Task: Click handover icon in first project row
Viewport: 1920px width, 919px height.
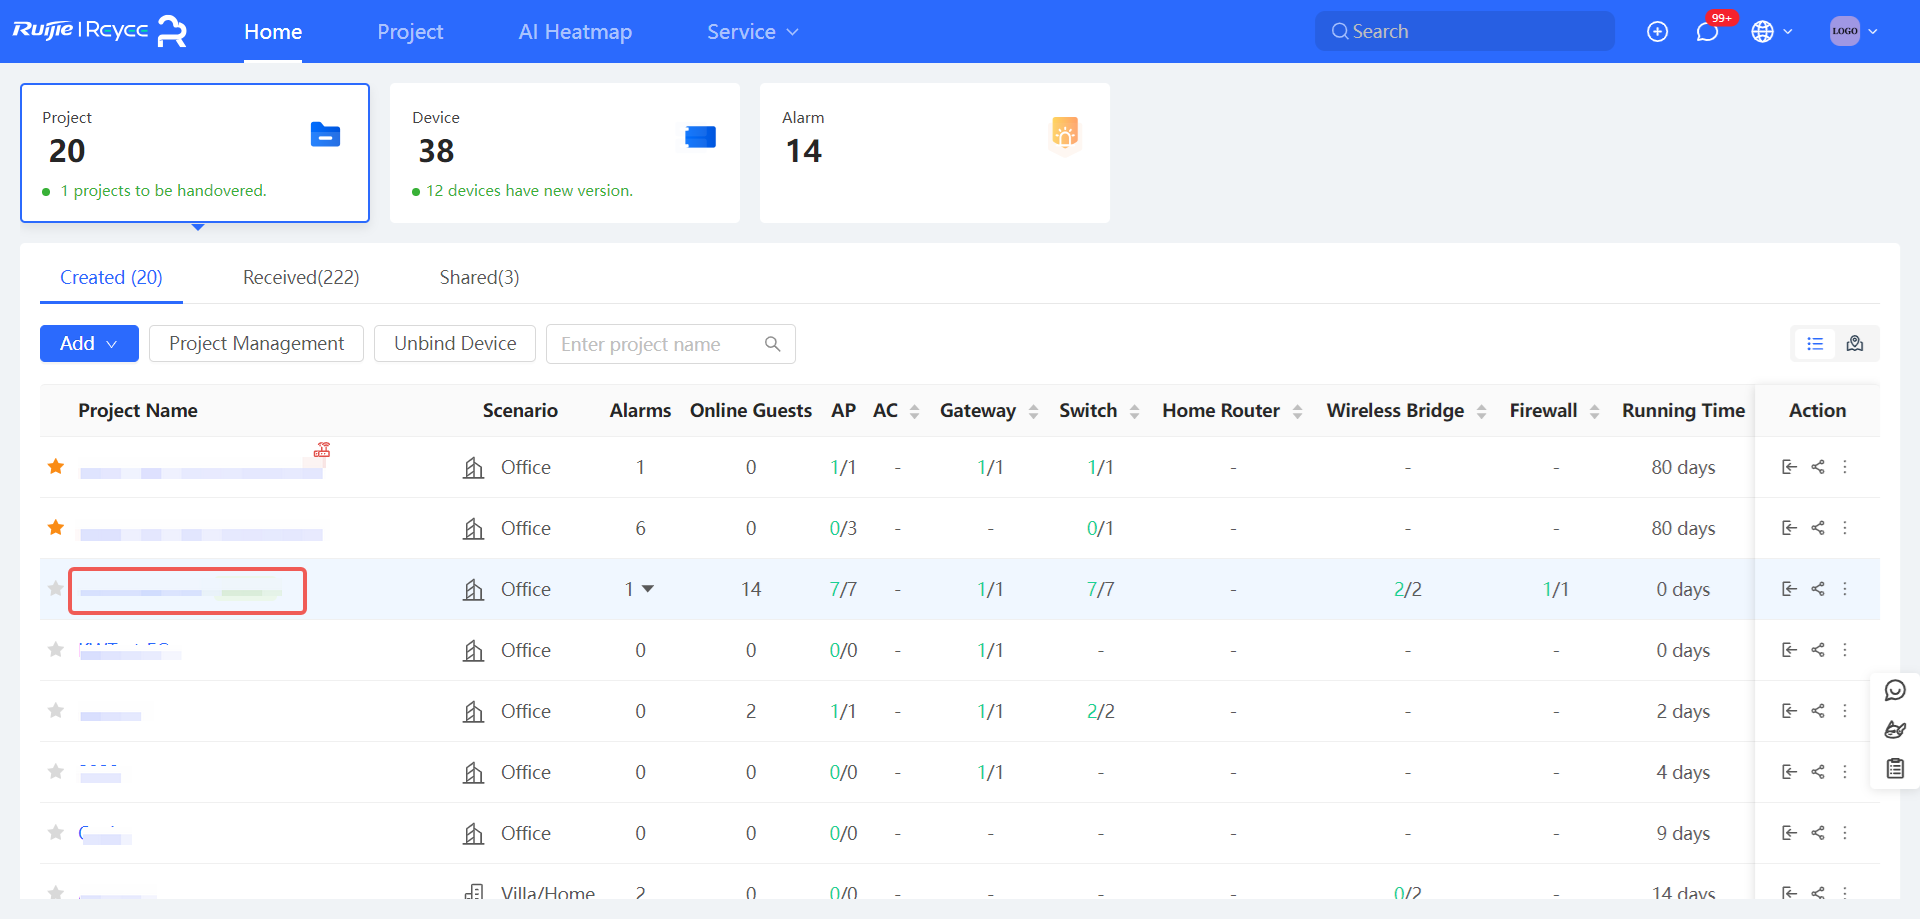Action: (x=1789, y=467)
